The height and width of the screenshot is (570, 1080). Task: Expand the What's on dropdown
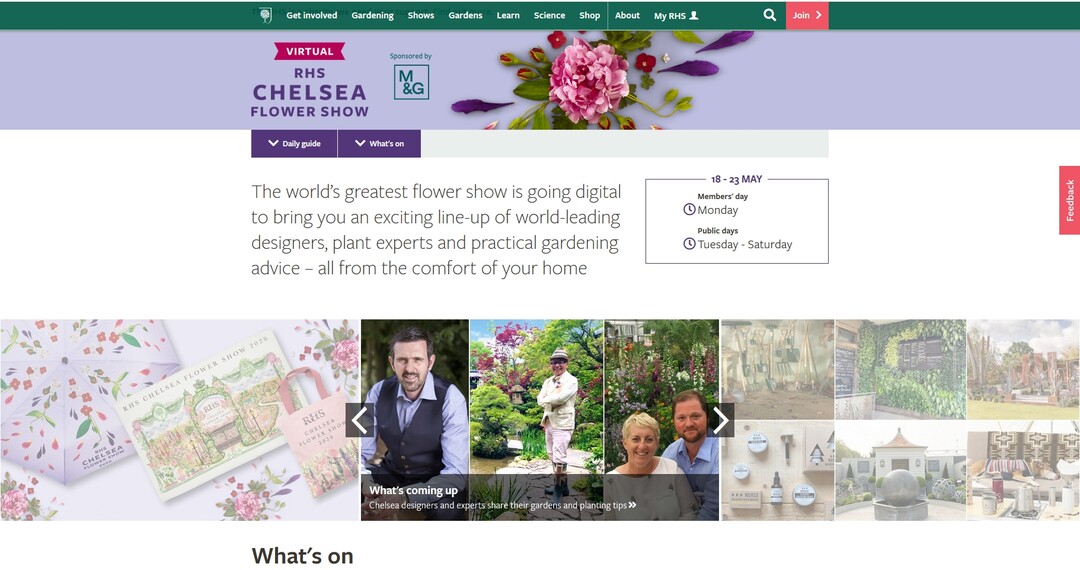click(x=380, y=143)
